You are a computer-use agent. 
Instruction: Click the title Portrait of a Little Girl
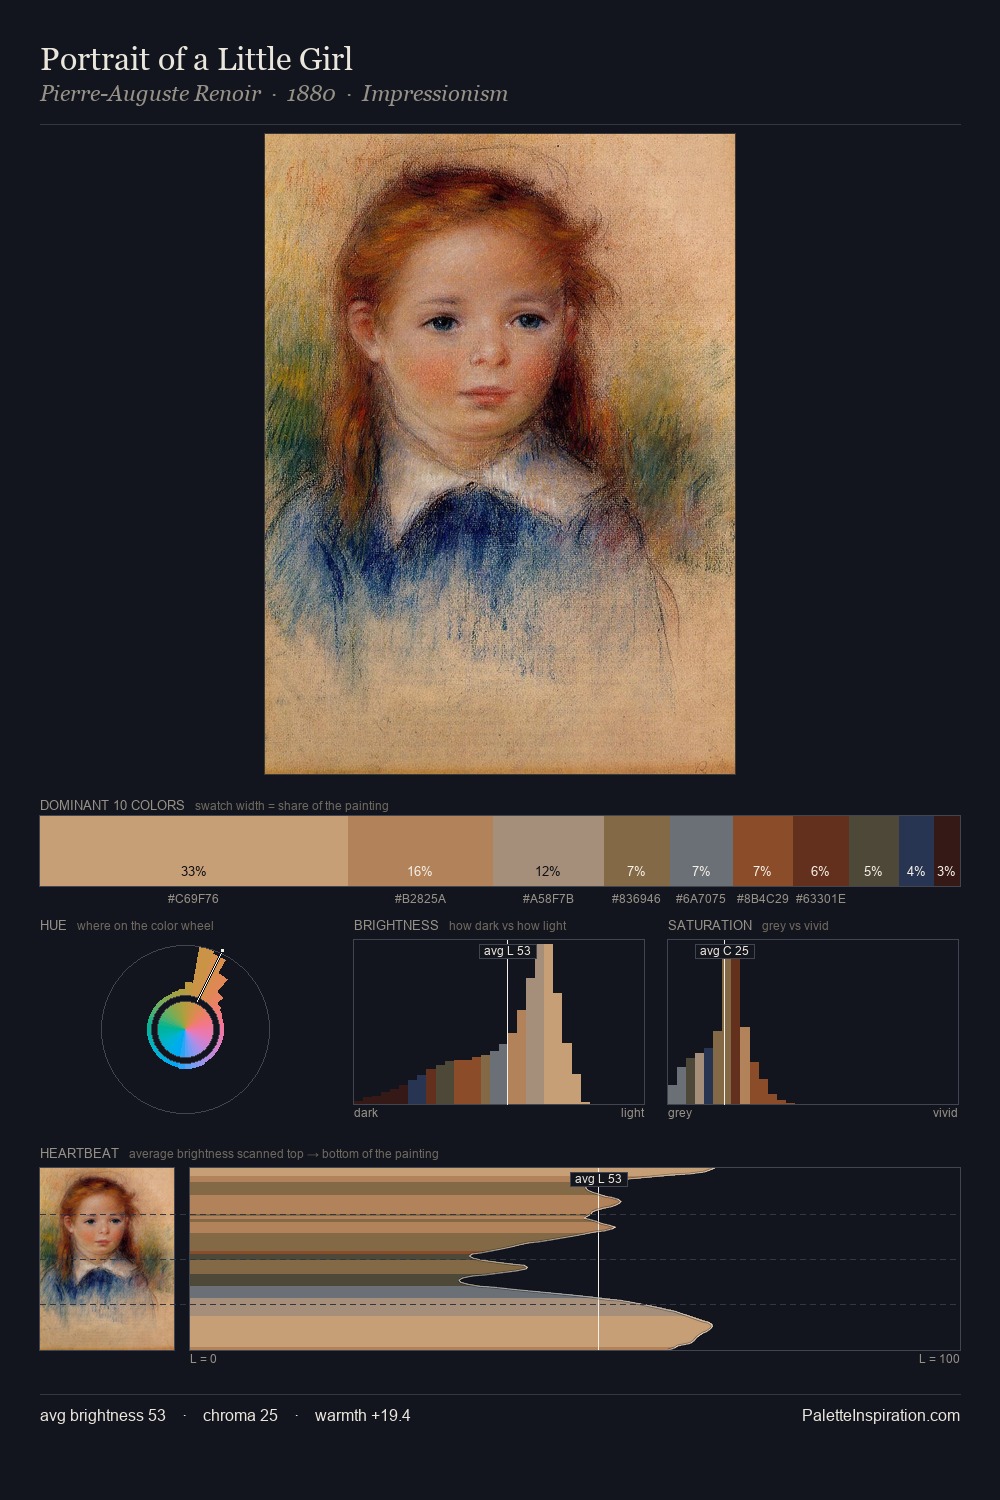point(196,59)
